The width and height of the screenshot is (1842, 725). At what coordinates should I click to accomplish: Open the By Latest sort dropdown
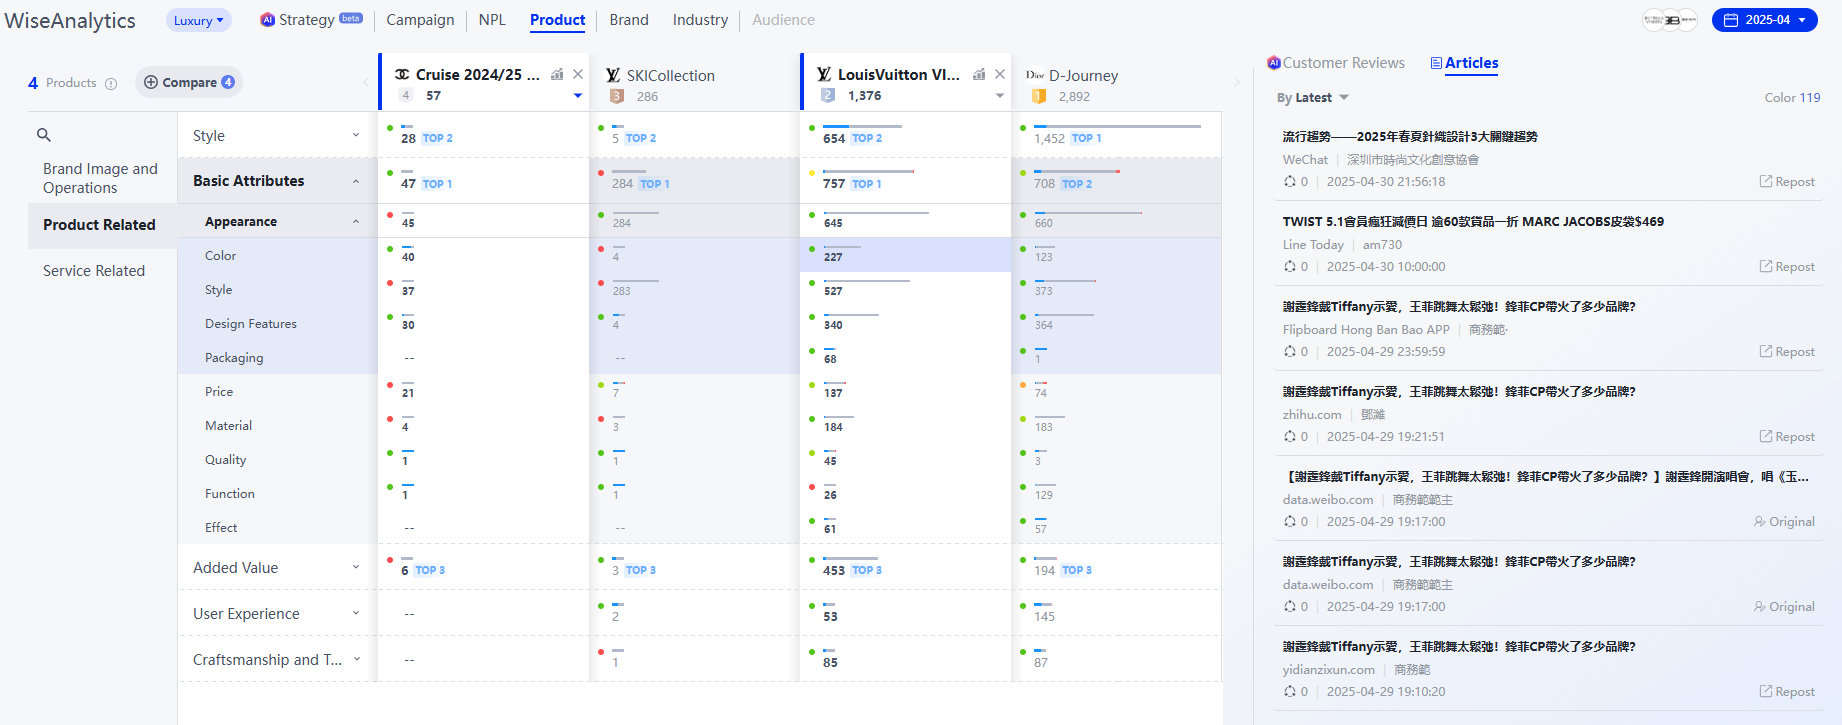click(1312, 98)
